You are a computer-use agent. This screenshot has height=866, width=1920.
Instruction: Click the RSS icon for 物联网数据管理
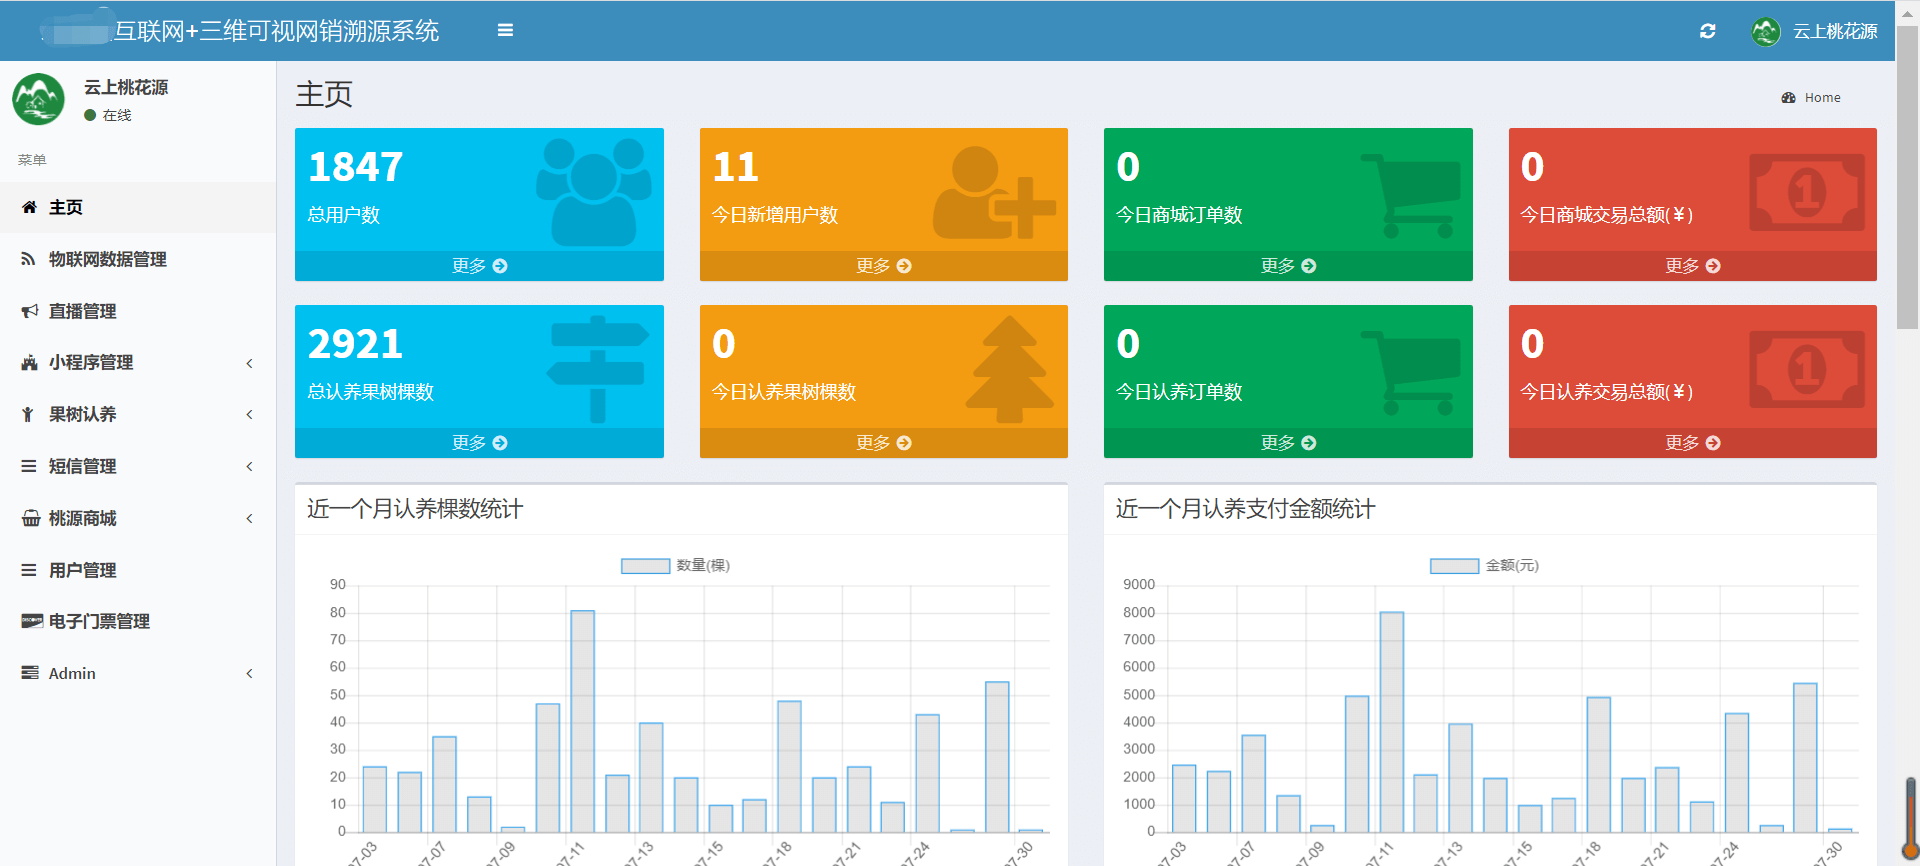click(x=29, y=260)
